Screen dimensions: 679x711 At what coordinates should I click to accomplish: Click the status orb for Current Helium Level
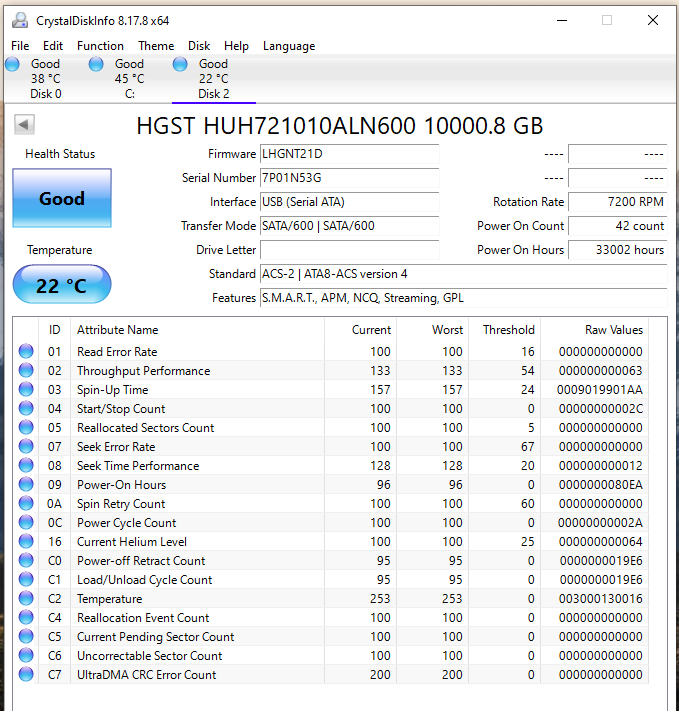click(x=26, y=542)
